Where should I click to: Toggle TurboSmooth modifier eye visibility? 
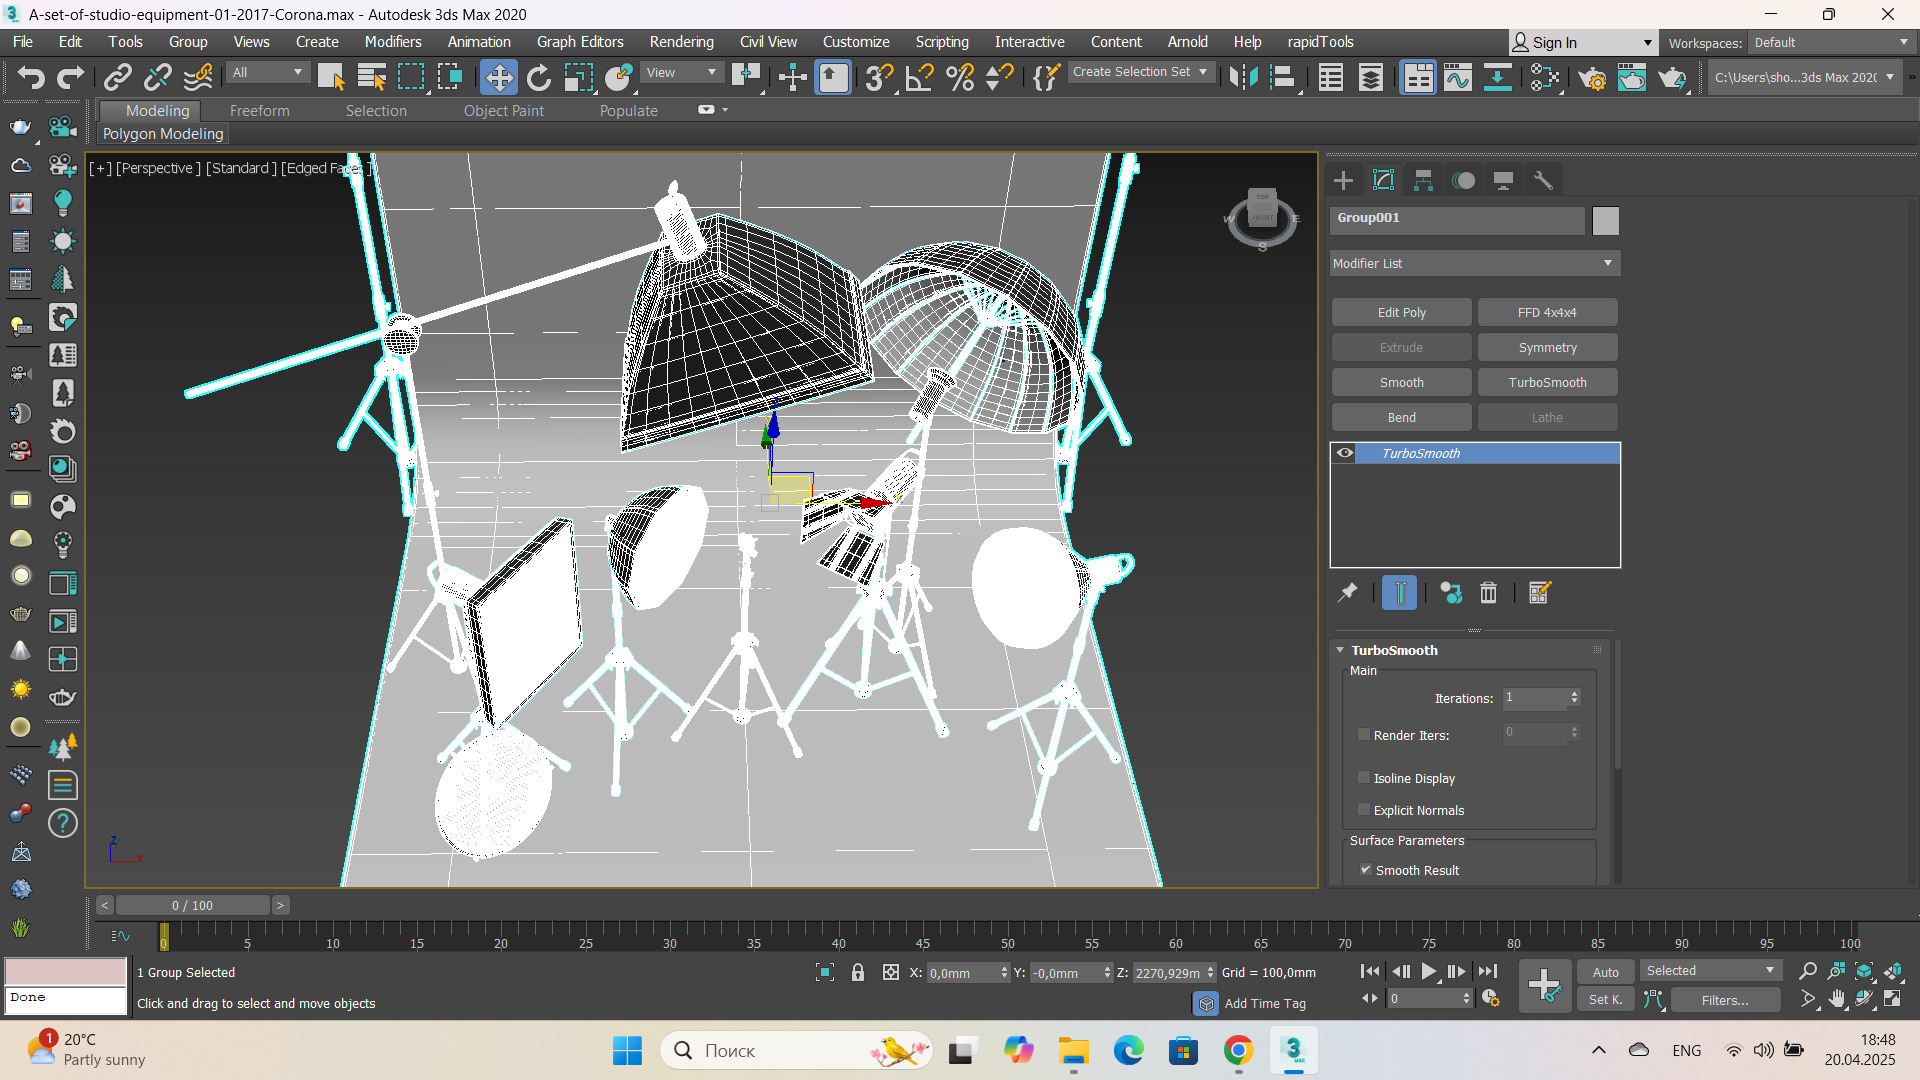[1345, 453]
